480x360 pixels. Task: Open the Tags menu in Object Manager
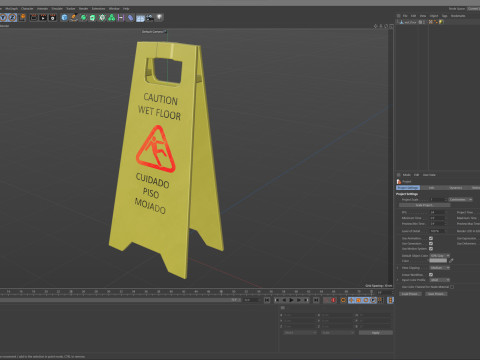[444, 16]
